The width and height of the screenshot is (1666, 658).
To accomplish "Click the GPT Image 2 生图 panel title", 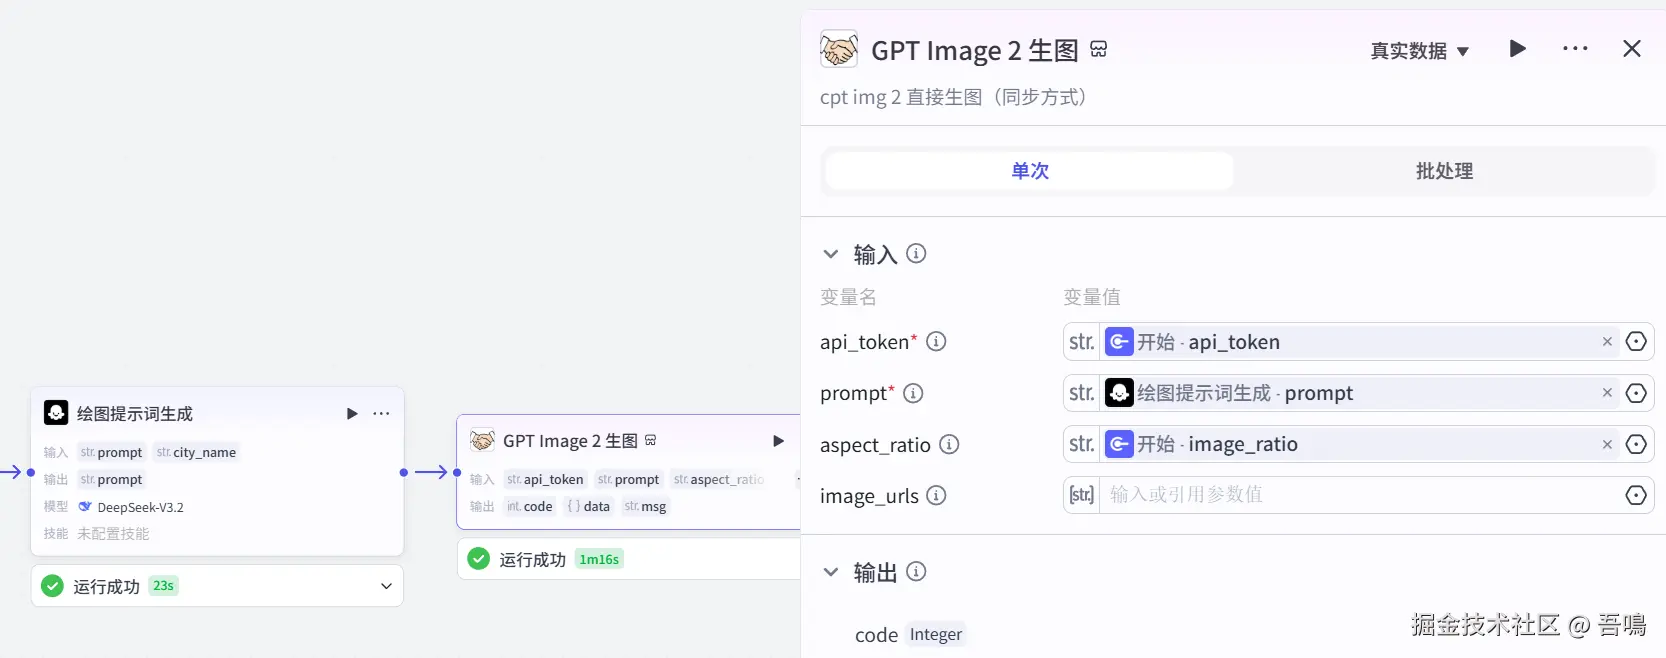I will click(975, 50).
